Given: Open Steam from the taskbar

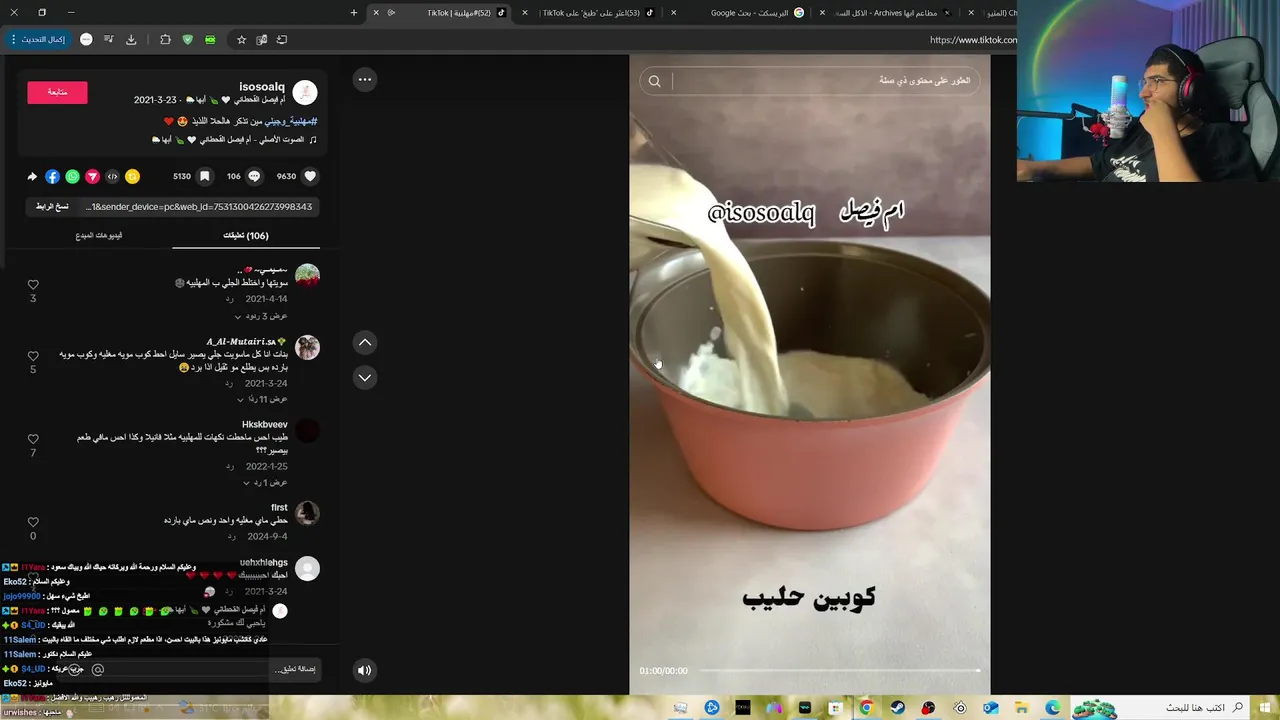Looking at the screenshot, I should pos(898,707).
